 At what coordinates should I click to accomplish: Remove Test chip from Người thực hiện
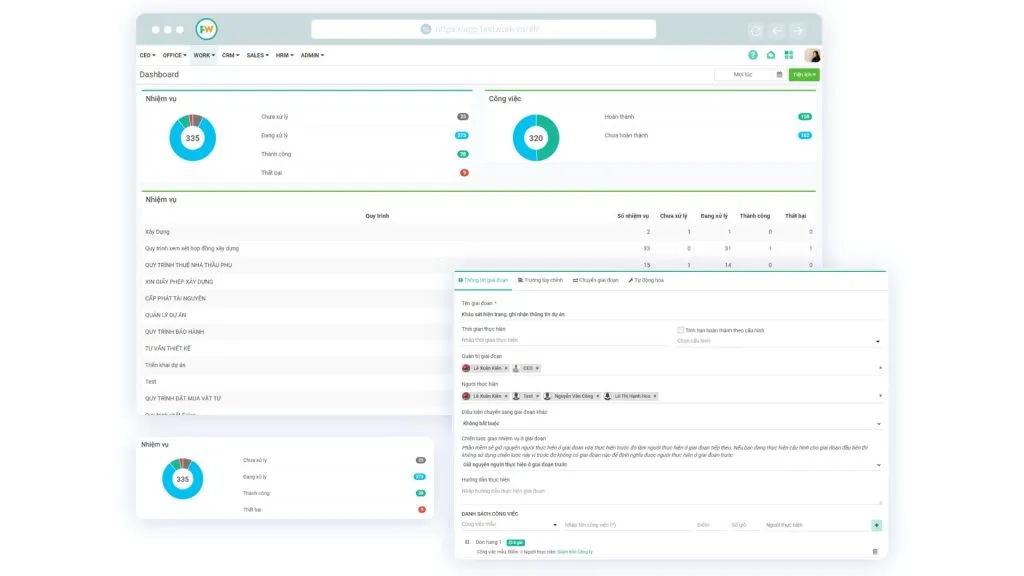[537, 396]
